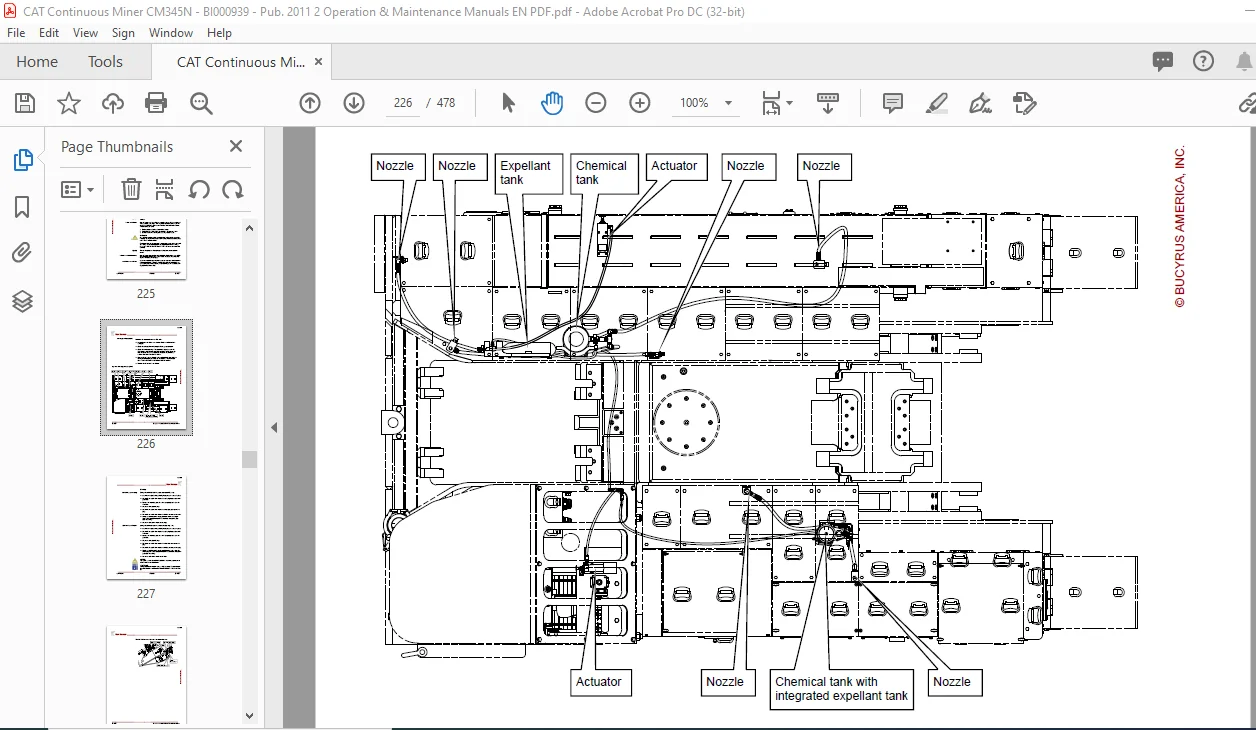Zoom out with minus icon
The image size is (1256, 730).
596,103
